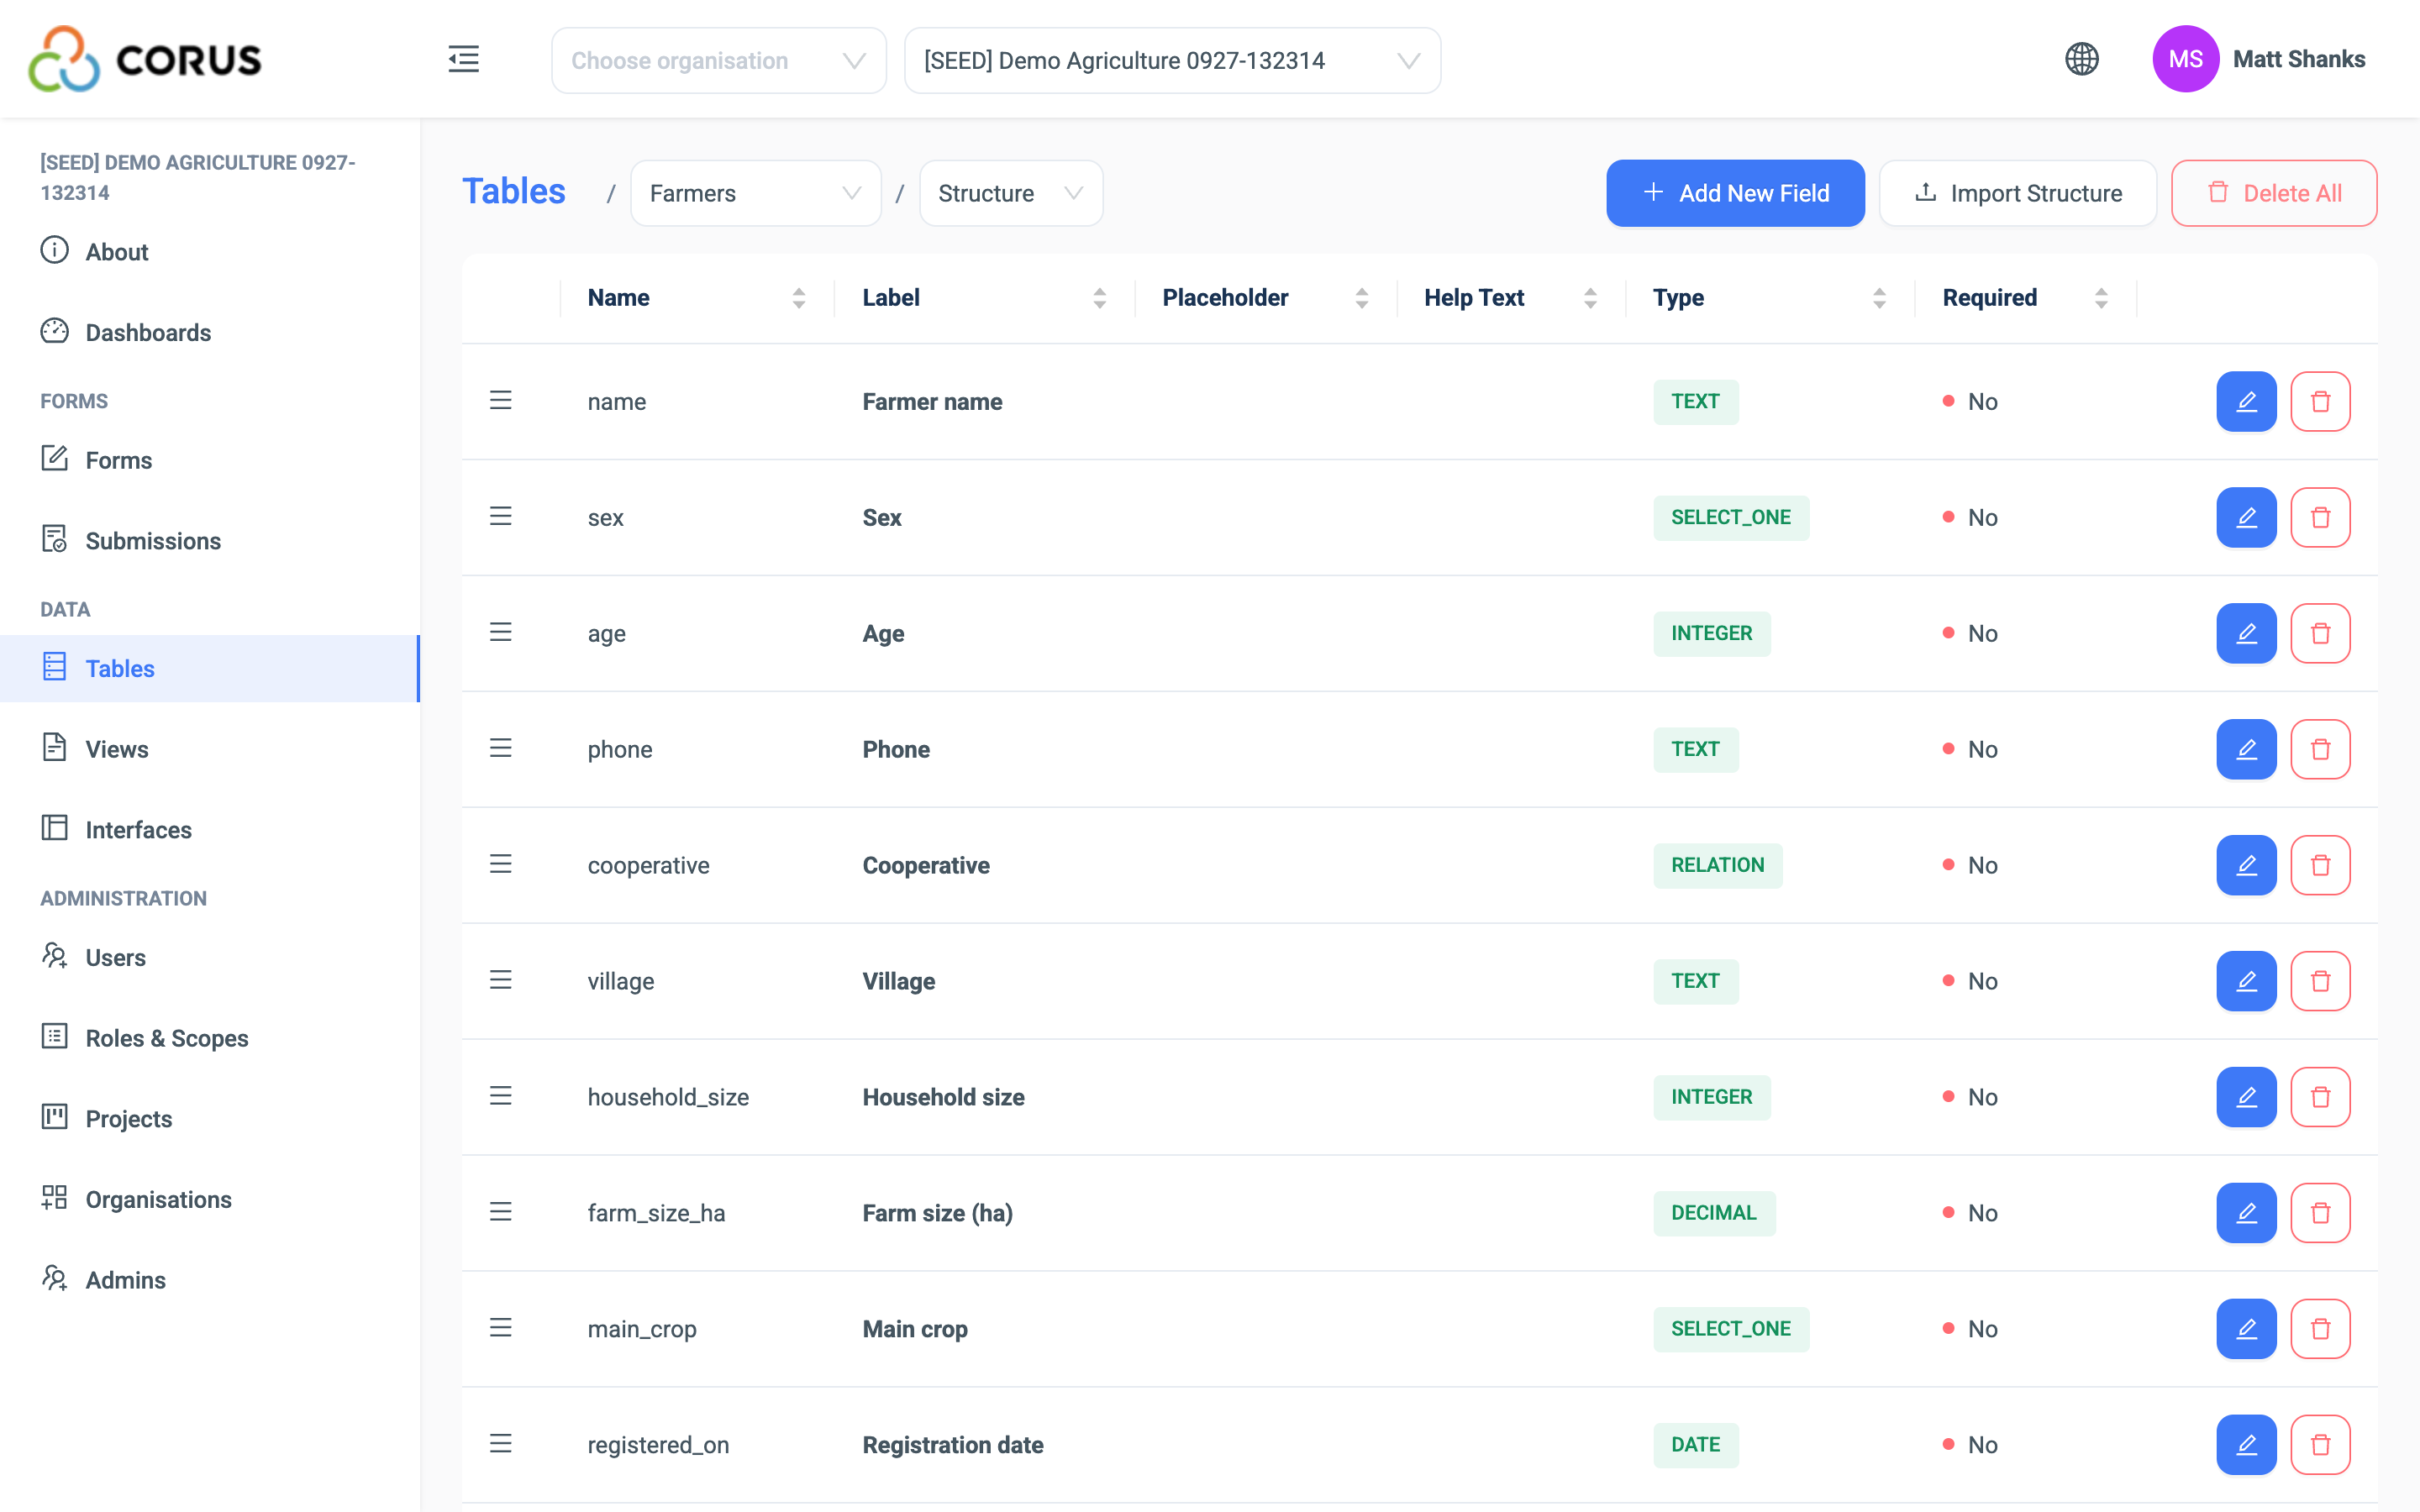Click the Matt Shanks username

coord(2298,59)
